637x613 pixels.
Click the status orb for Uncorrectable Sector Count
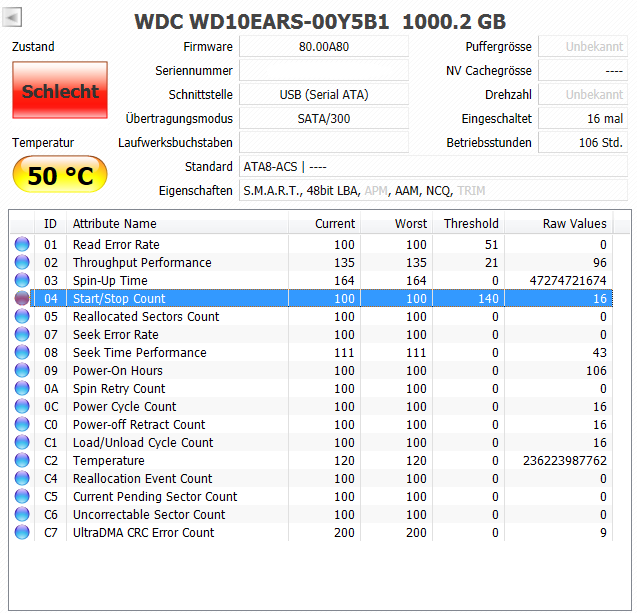pos(22,514)
